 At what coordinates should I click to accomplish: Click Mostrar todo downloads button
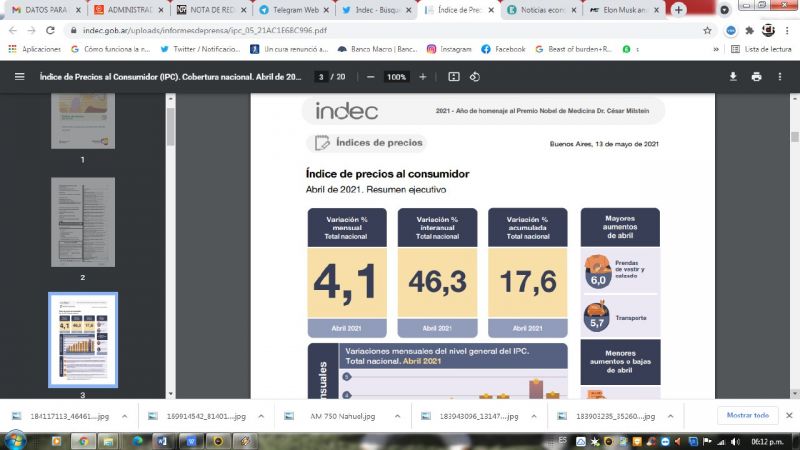coord(747,415)
